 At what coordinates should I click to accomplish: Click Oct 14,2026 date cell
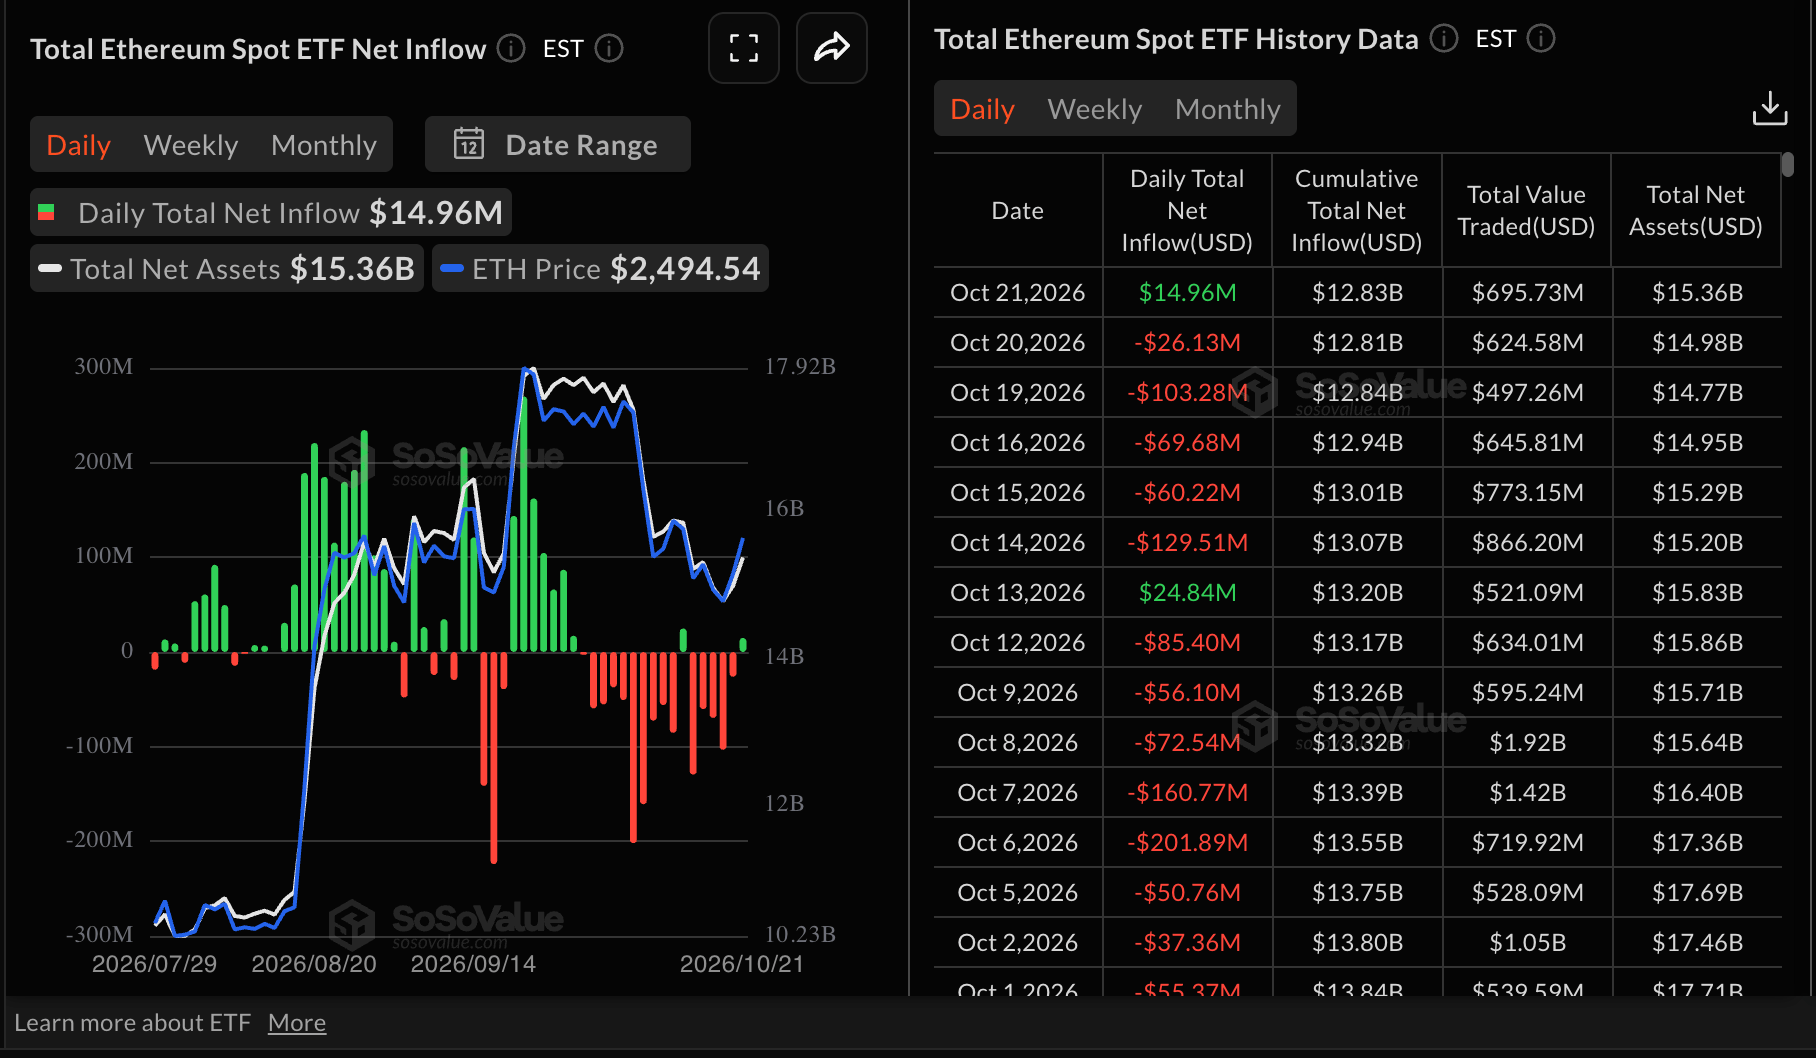point(1018,542)
